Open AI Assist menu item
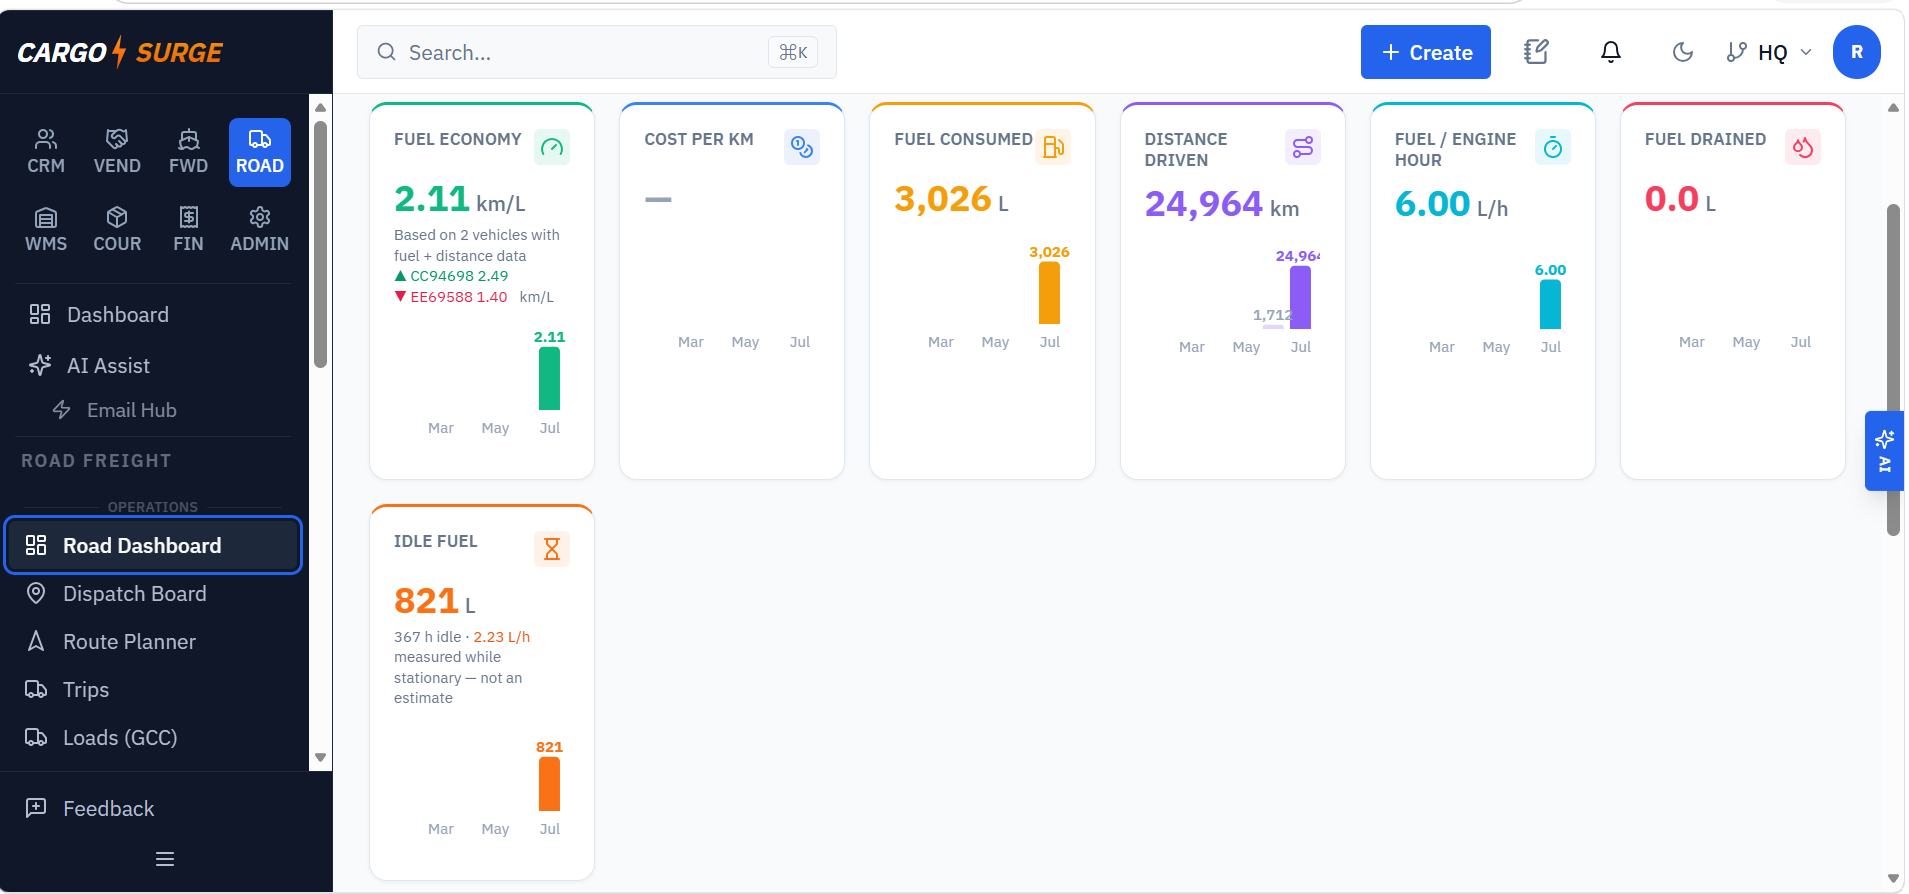 pyautogui.click(x=153, y=366)
